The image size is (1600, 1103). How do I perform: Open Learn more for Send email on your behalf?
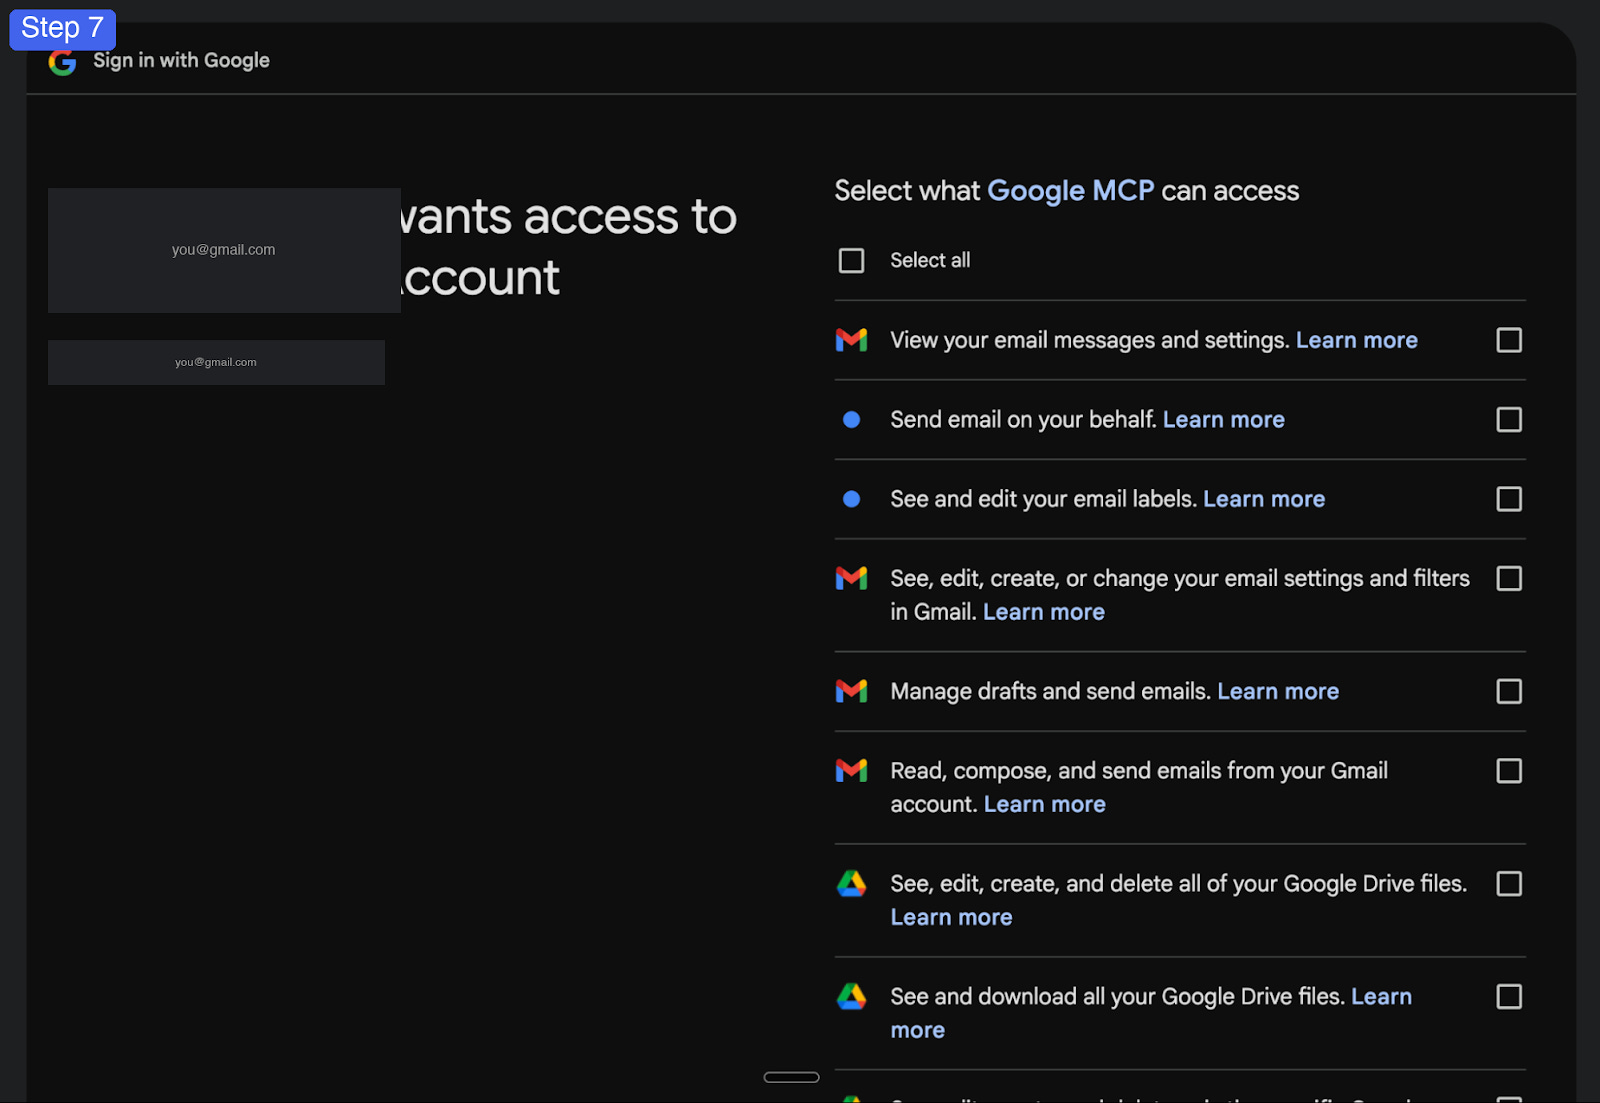1224,420
